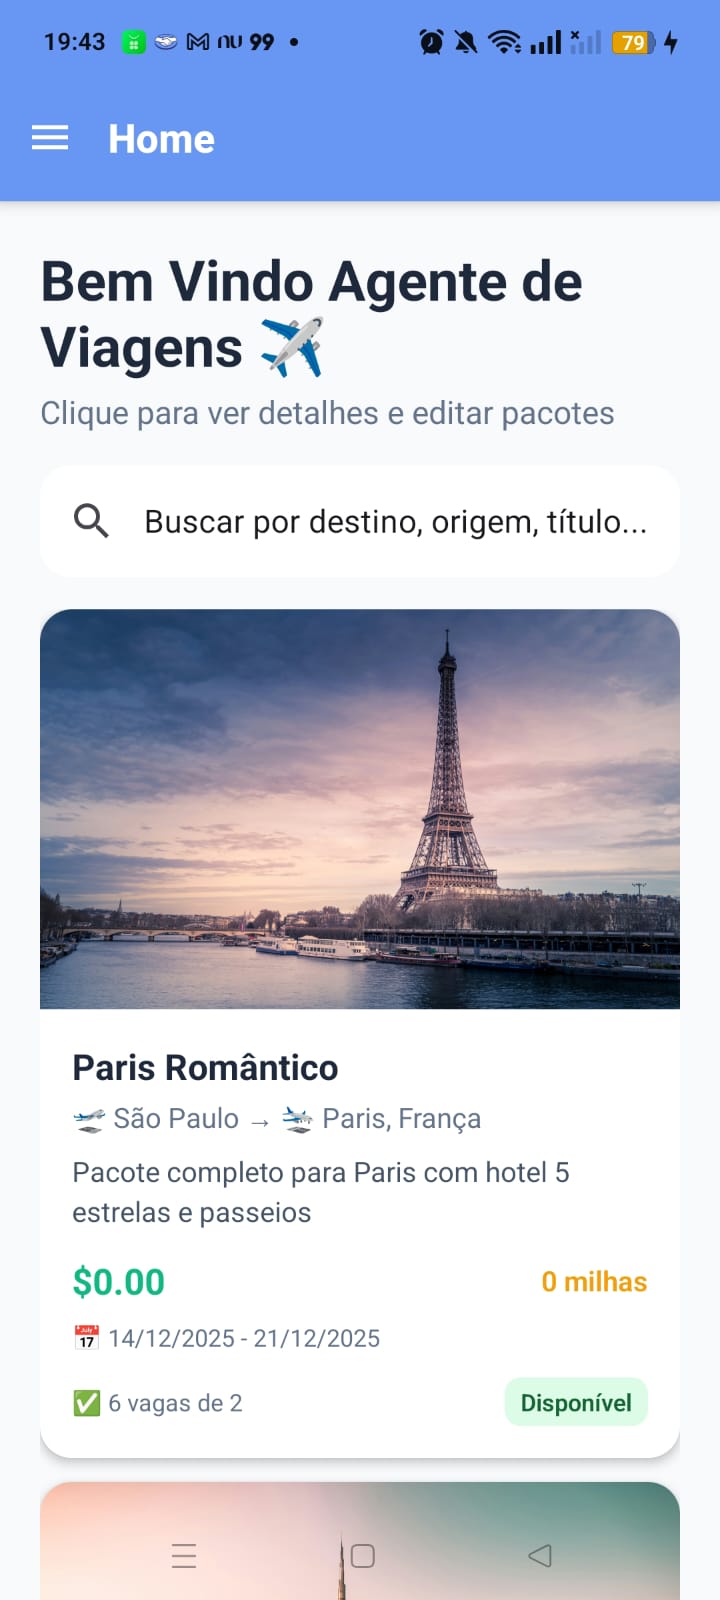Open the Eiffel Tower package photo
Screen dimensions: 720x1600
click(x=360, y=808)
